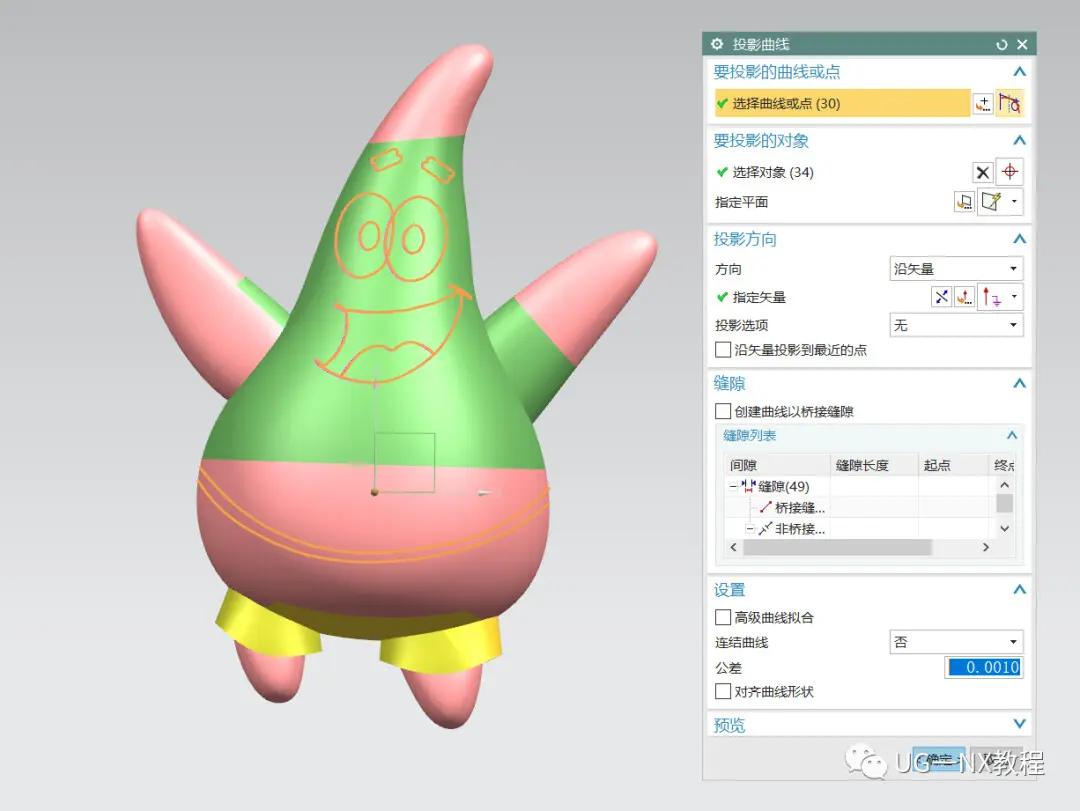Click the 公差 tolerance field showing 0.0010

pyautogui.click(x=984, y=667)
